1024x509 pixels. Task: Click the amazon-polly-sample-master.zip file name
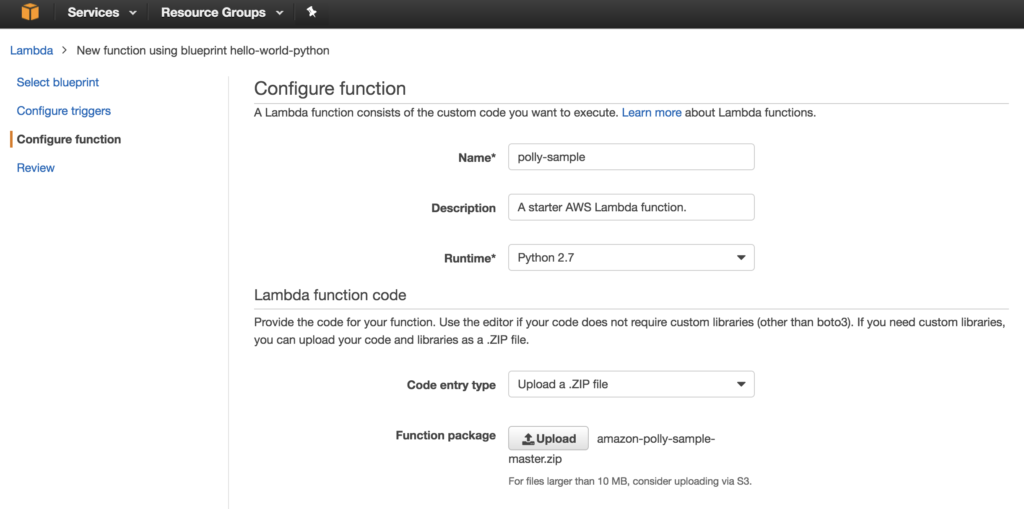[611, 449]
